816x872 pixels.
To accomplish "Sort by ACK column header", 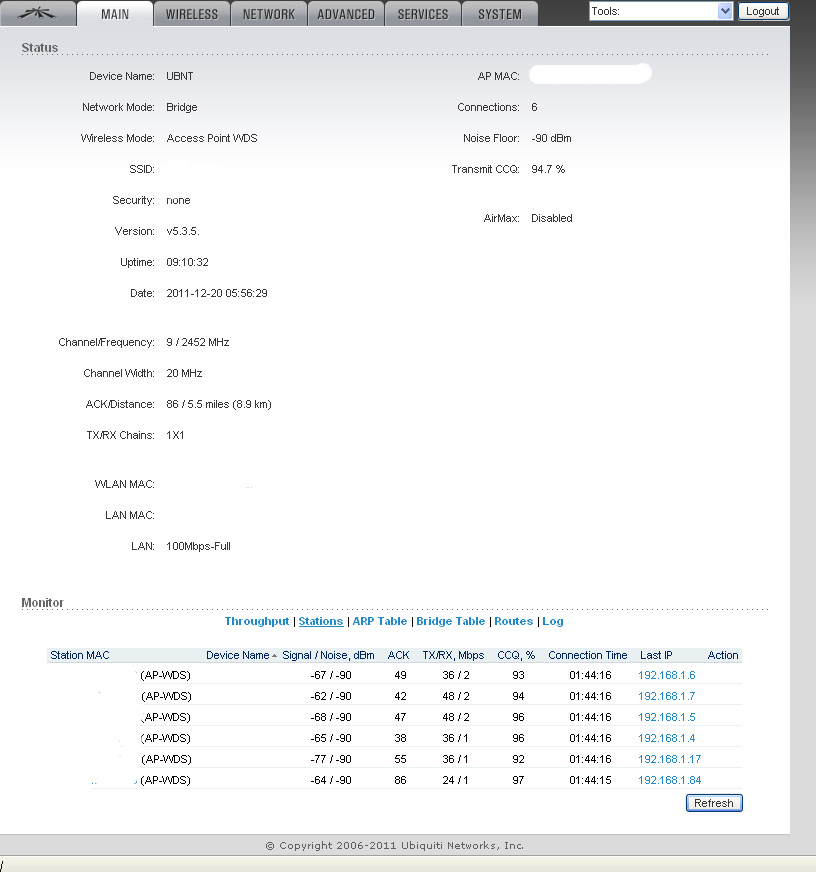I will (x=398, y=655).
